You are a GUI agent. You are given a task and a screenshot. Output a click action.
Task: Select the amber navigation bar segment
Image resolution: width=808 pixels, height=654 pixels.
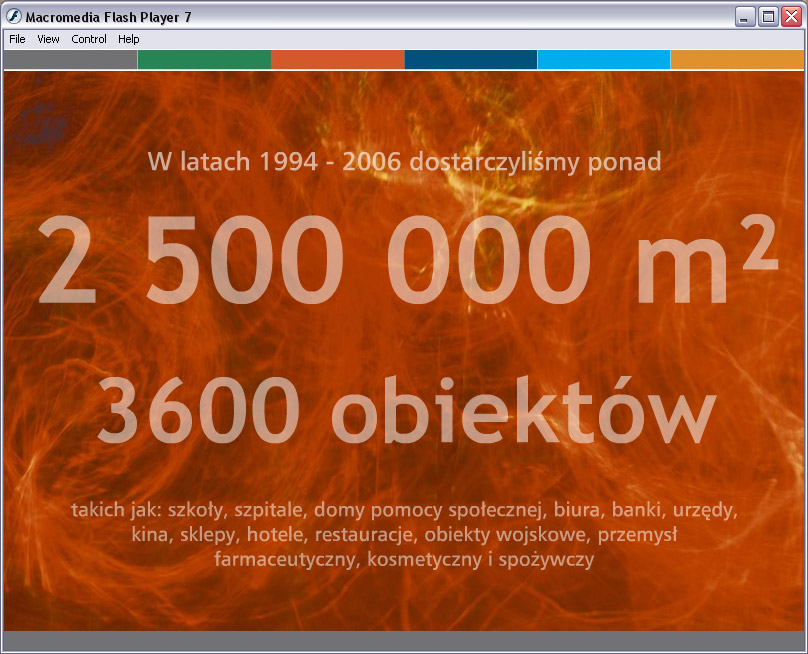737,60
